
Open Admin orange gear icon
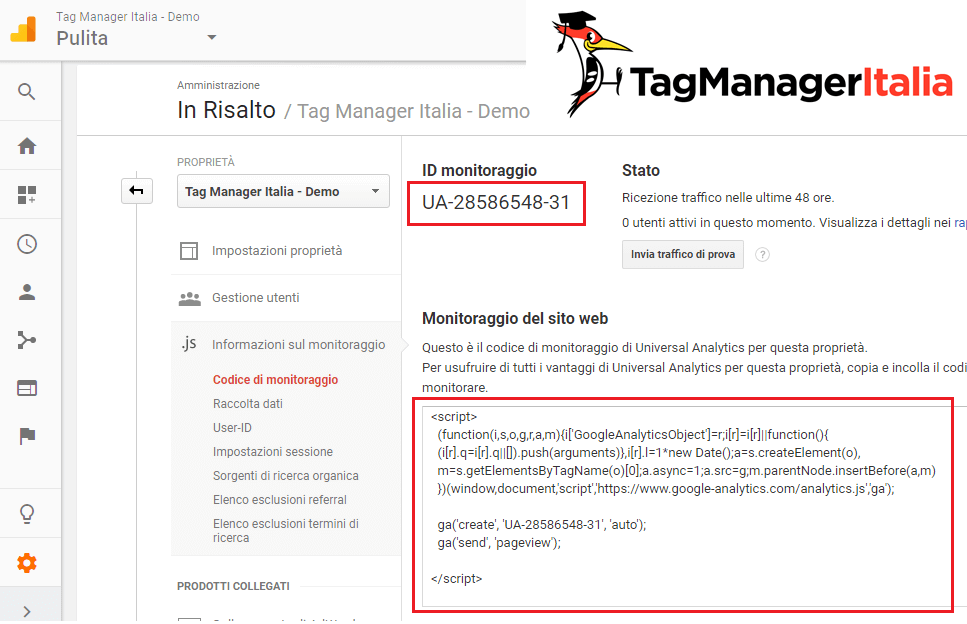tap(27, 562)
